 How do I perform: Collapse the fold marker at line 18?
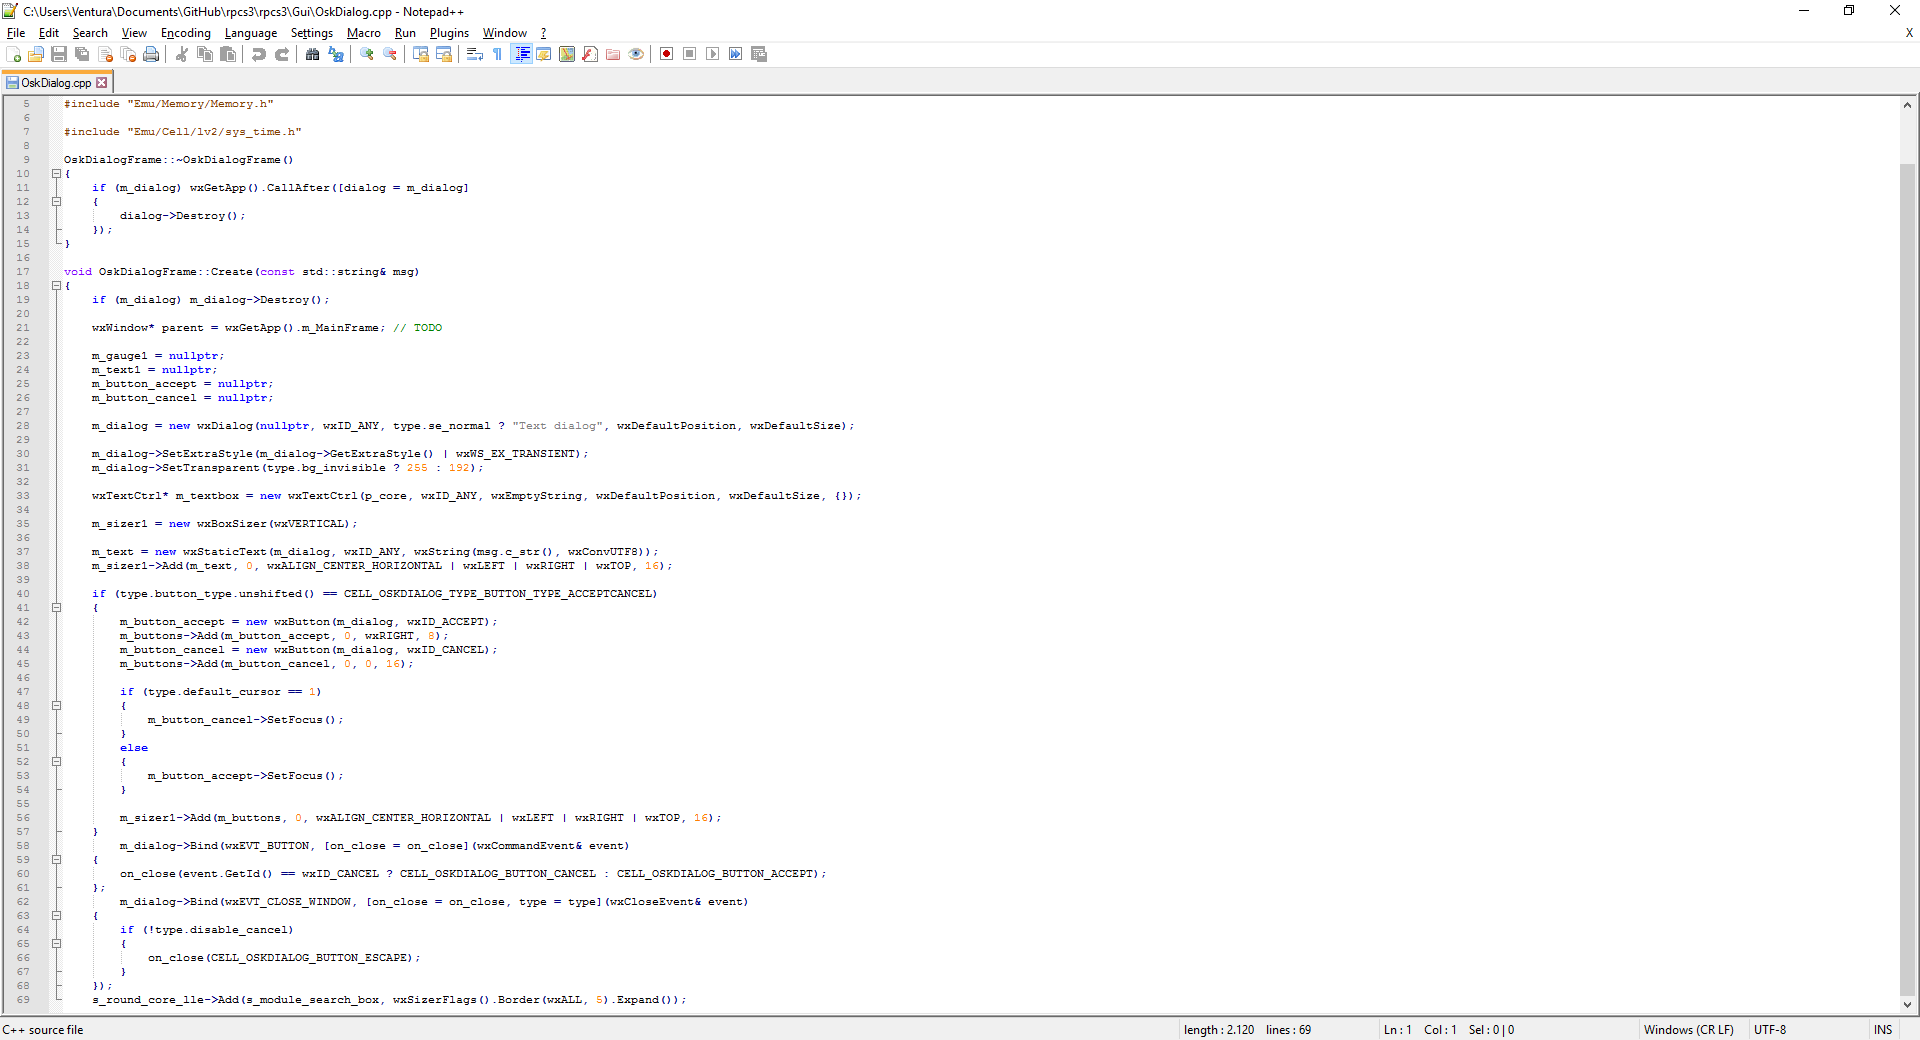coord(57,286)
